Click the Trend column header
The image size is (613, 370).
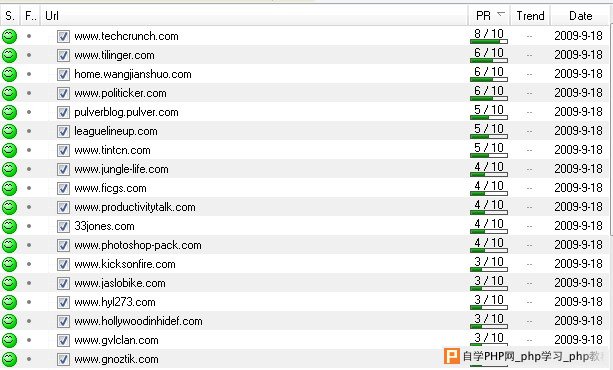pos(531,16)
